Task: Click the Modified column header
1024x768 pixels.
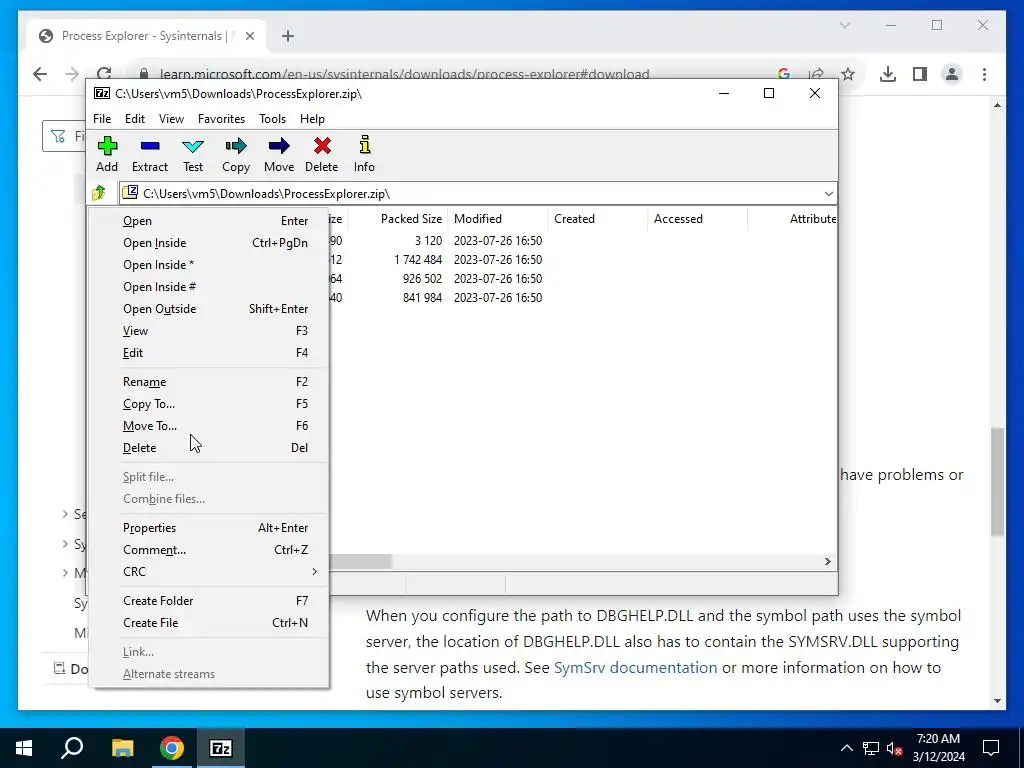Action: 498,219
